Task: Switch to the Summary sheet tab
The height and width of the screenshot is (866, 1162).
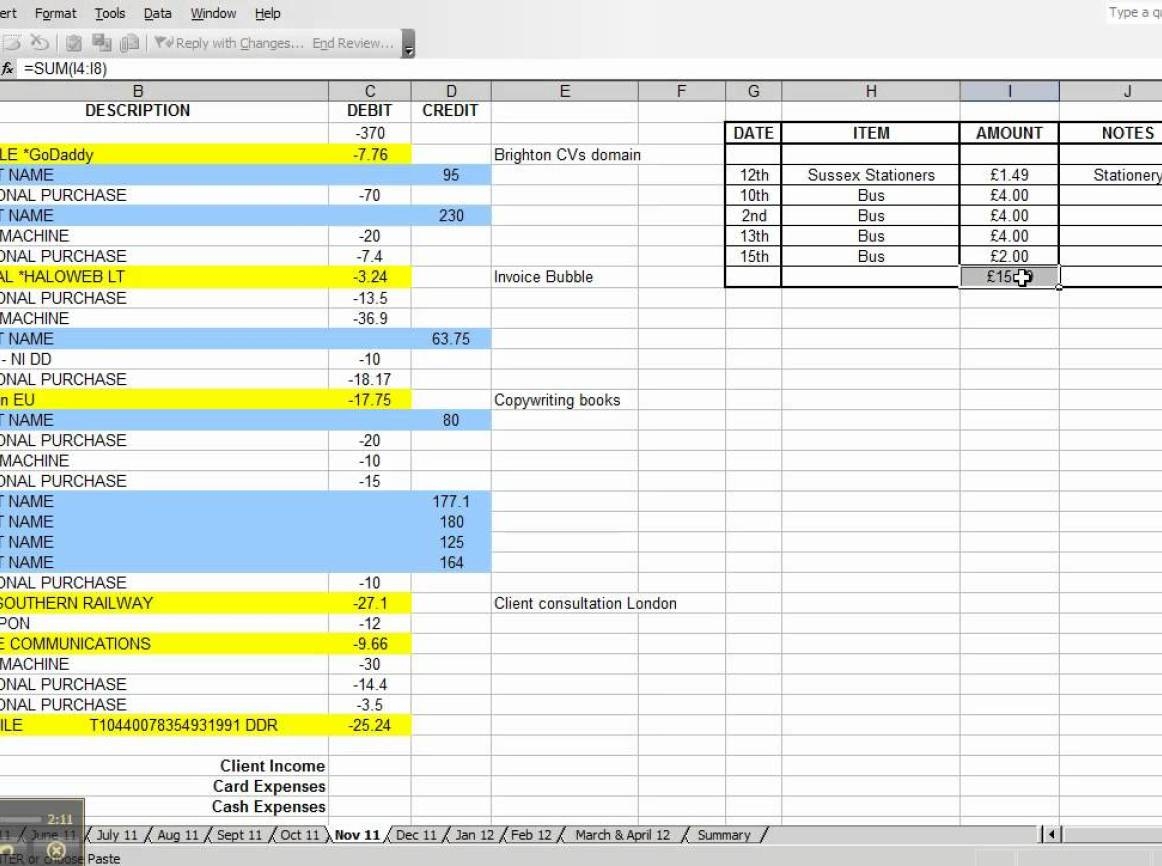Action: click(723, 834)
